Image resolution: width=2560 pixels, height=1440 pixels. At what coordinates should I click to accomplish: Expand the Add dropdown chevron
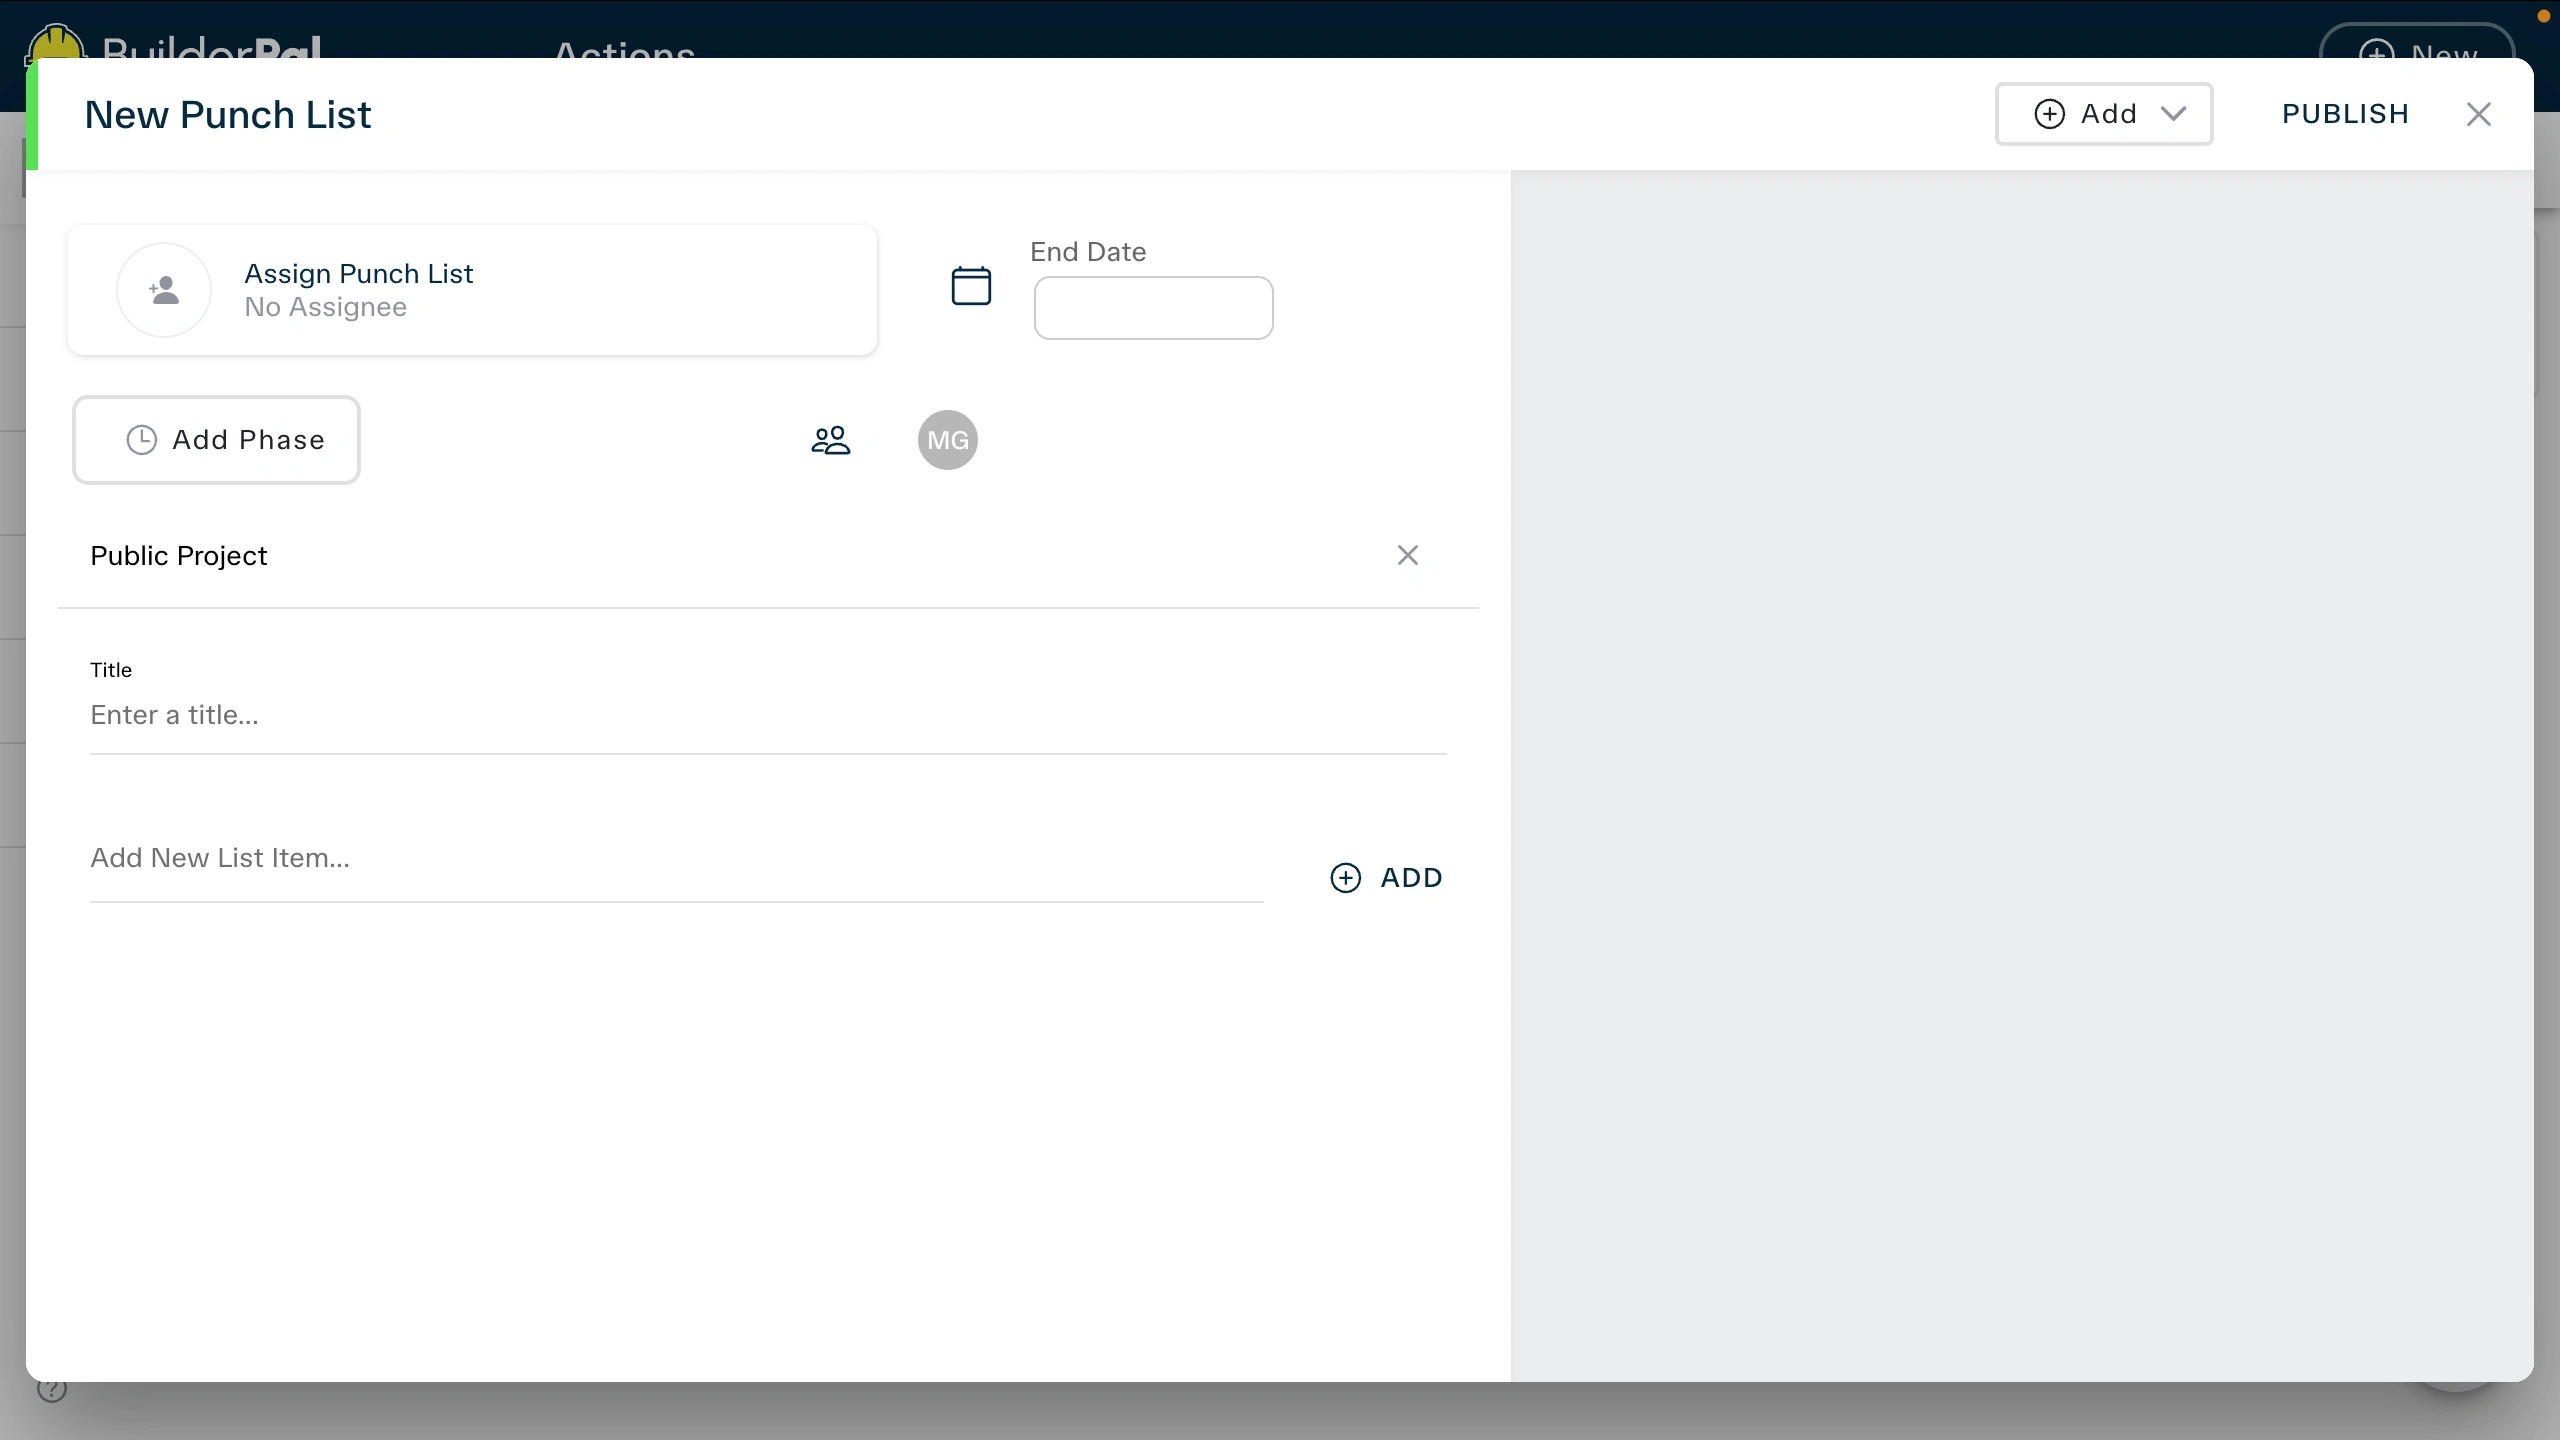2173,114
